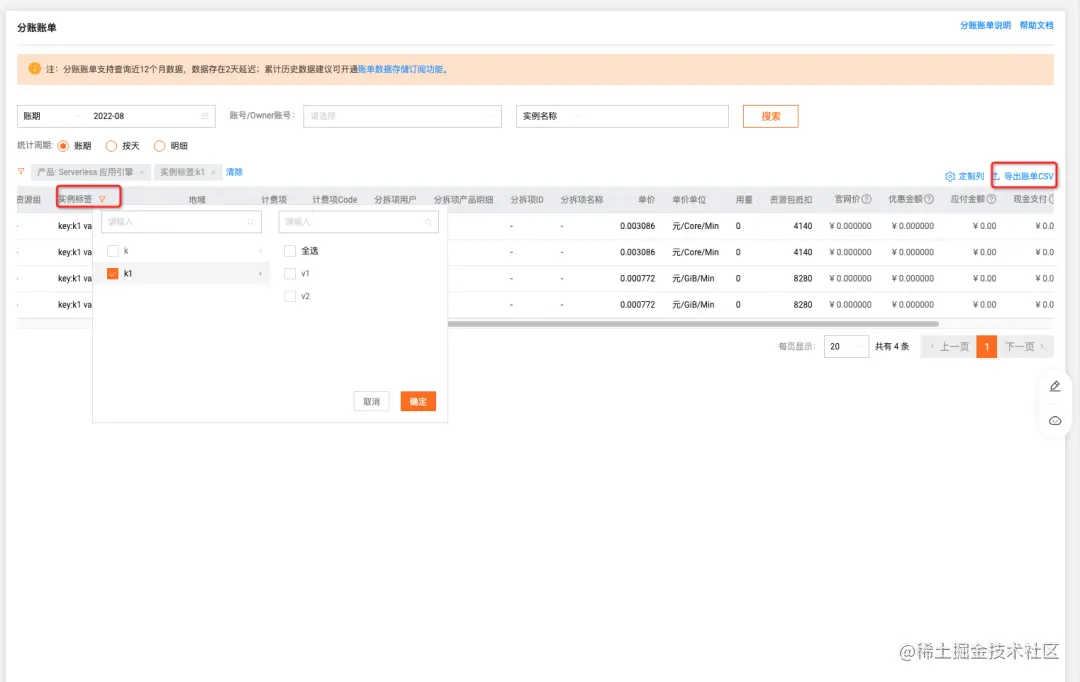Go to 上一页 previous page
This screenshot has height=682, width=1080.
(949, 347)
